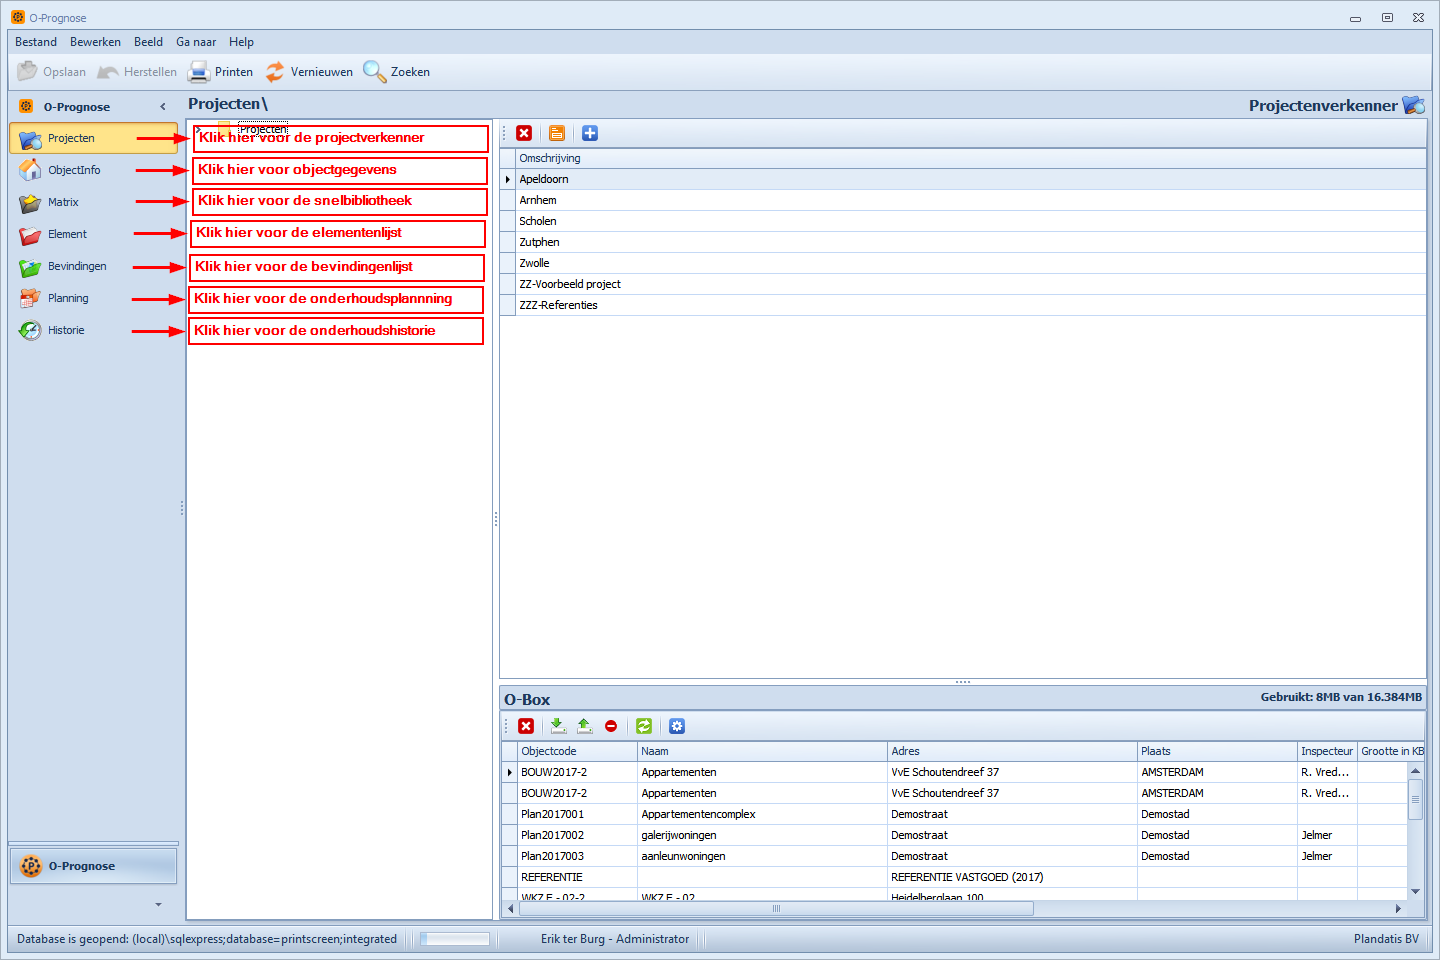Open the Help menu
Image resolution: width=1440 pixels, height=960 pixels.
[x=241, y=42]
